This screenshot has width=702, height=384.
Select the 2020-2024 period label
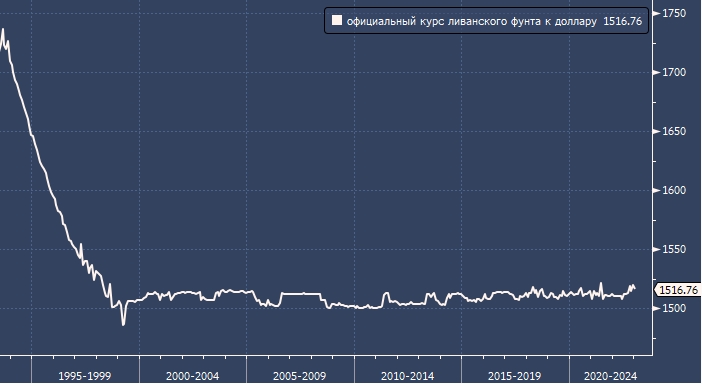pyautogui.click(x=610, y=376)
